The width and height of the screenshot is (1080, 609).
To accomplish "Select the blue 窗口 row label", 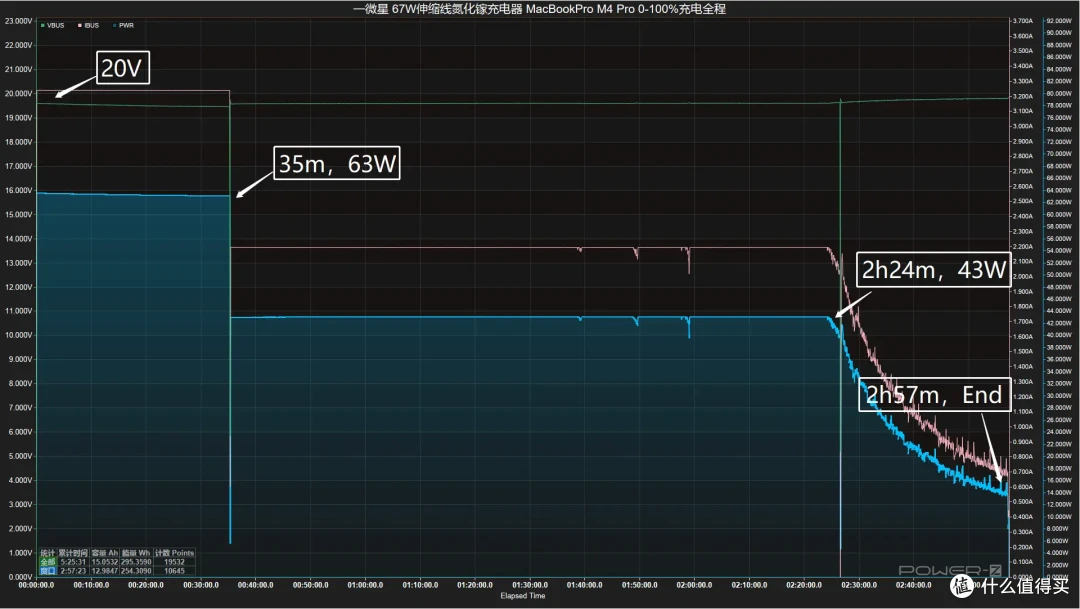I will point(48,571).
